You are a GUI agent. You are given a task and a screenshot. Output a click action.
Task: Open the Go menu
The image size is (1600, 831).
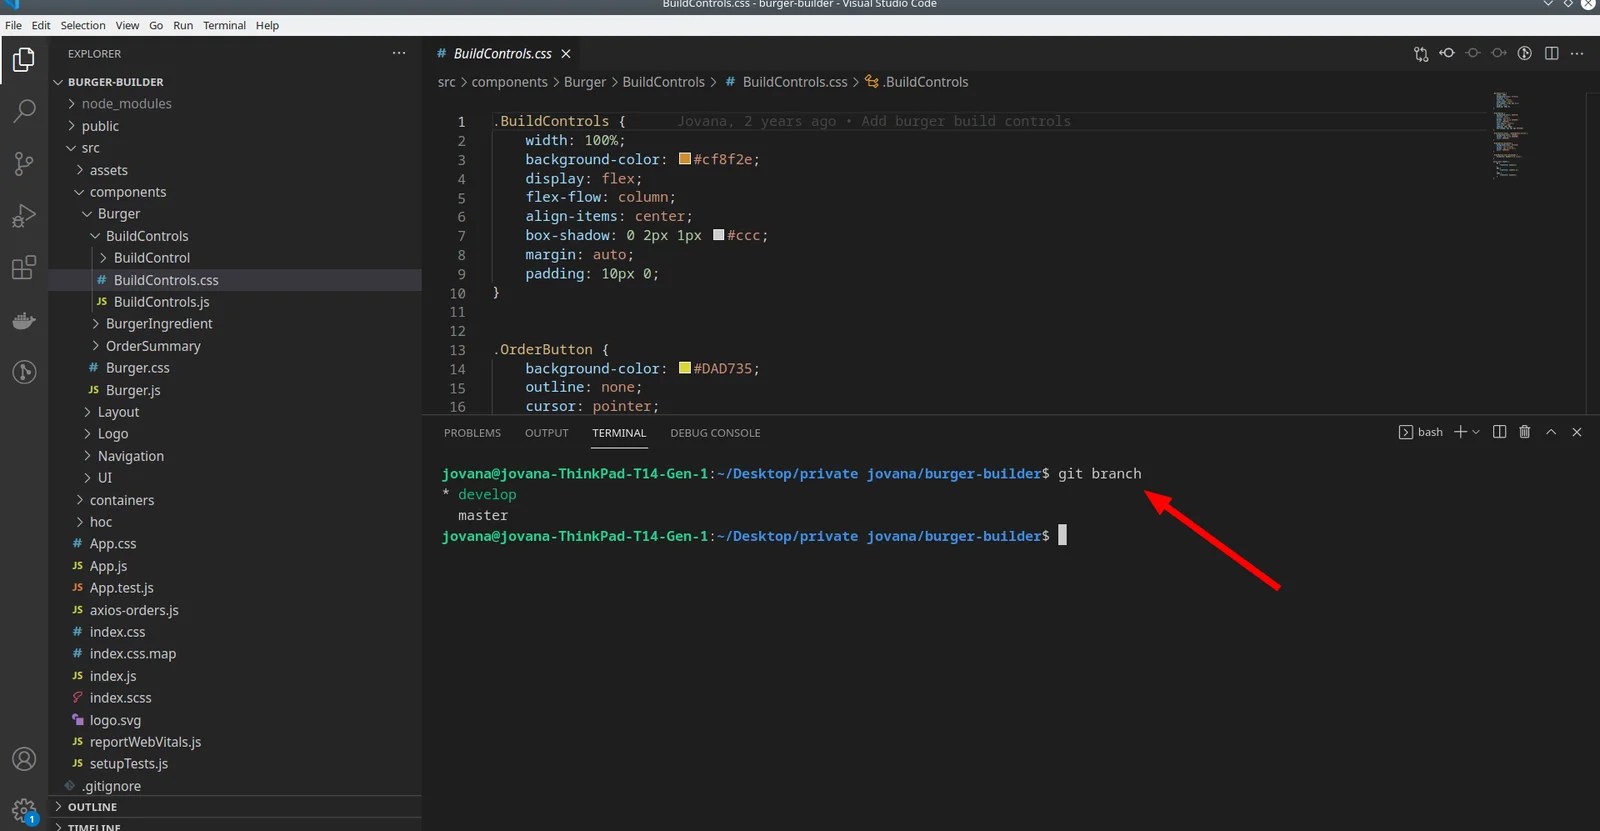156,26
